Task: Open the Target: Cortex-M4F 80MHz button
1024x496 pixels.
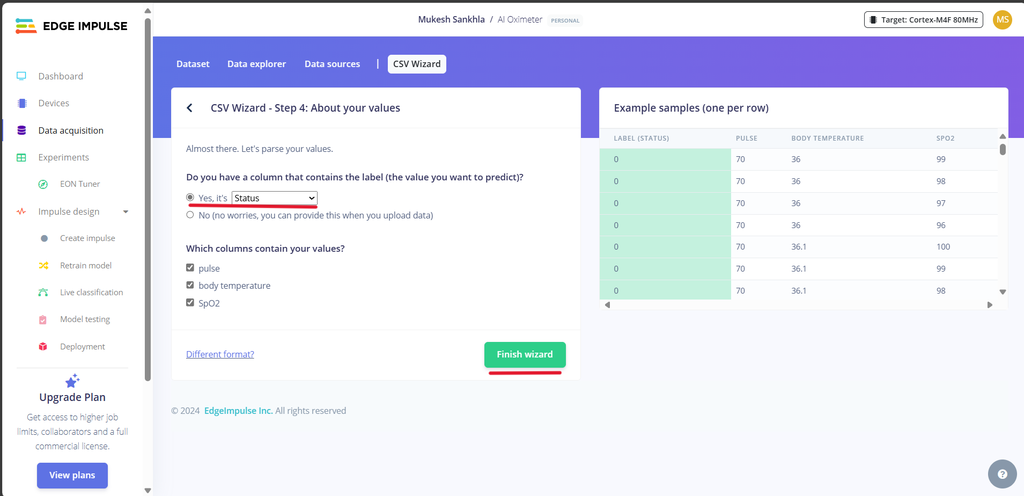Action: click(x=923, y=20)
